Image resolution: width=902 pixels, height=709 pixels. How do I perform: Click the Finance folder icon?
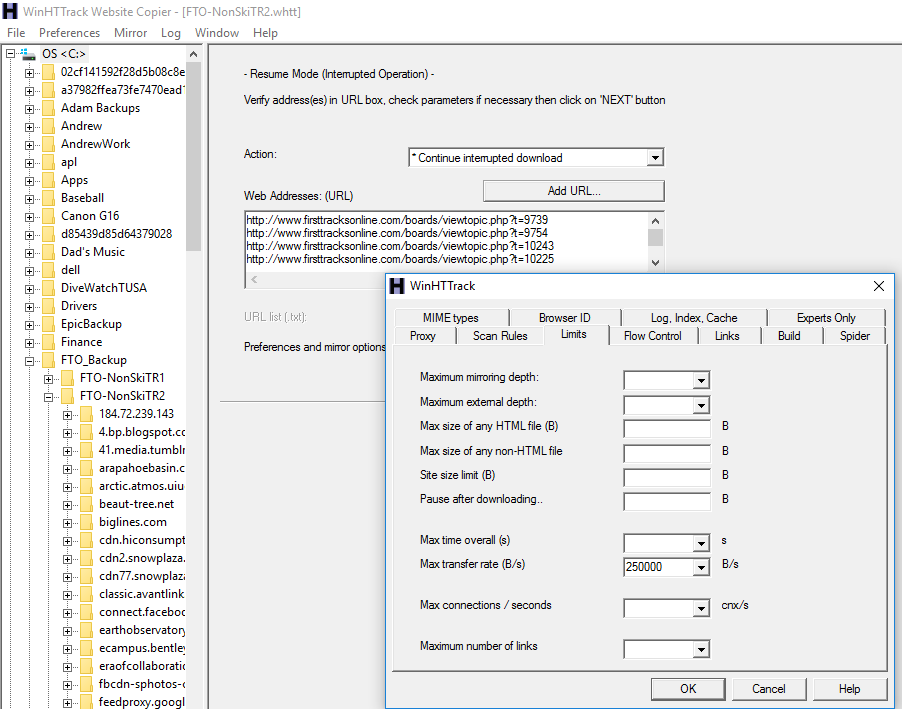click(48, 342)
